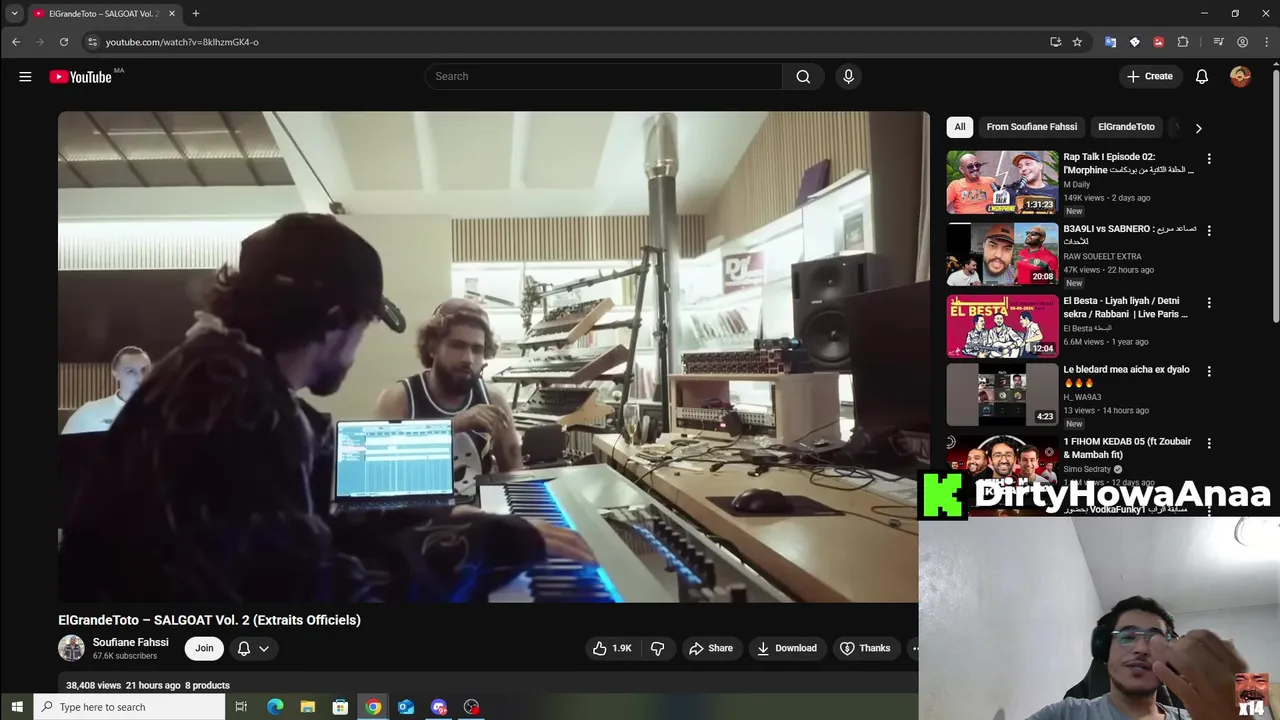Open options for Rap Talk Episode 02
Viewport: 1280px width, 720px height.
(1209, 159)
